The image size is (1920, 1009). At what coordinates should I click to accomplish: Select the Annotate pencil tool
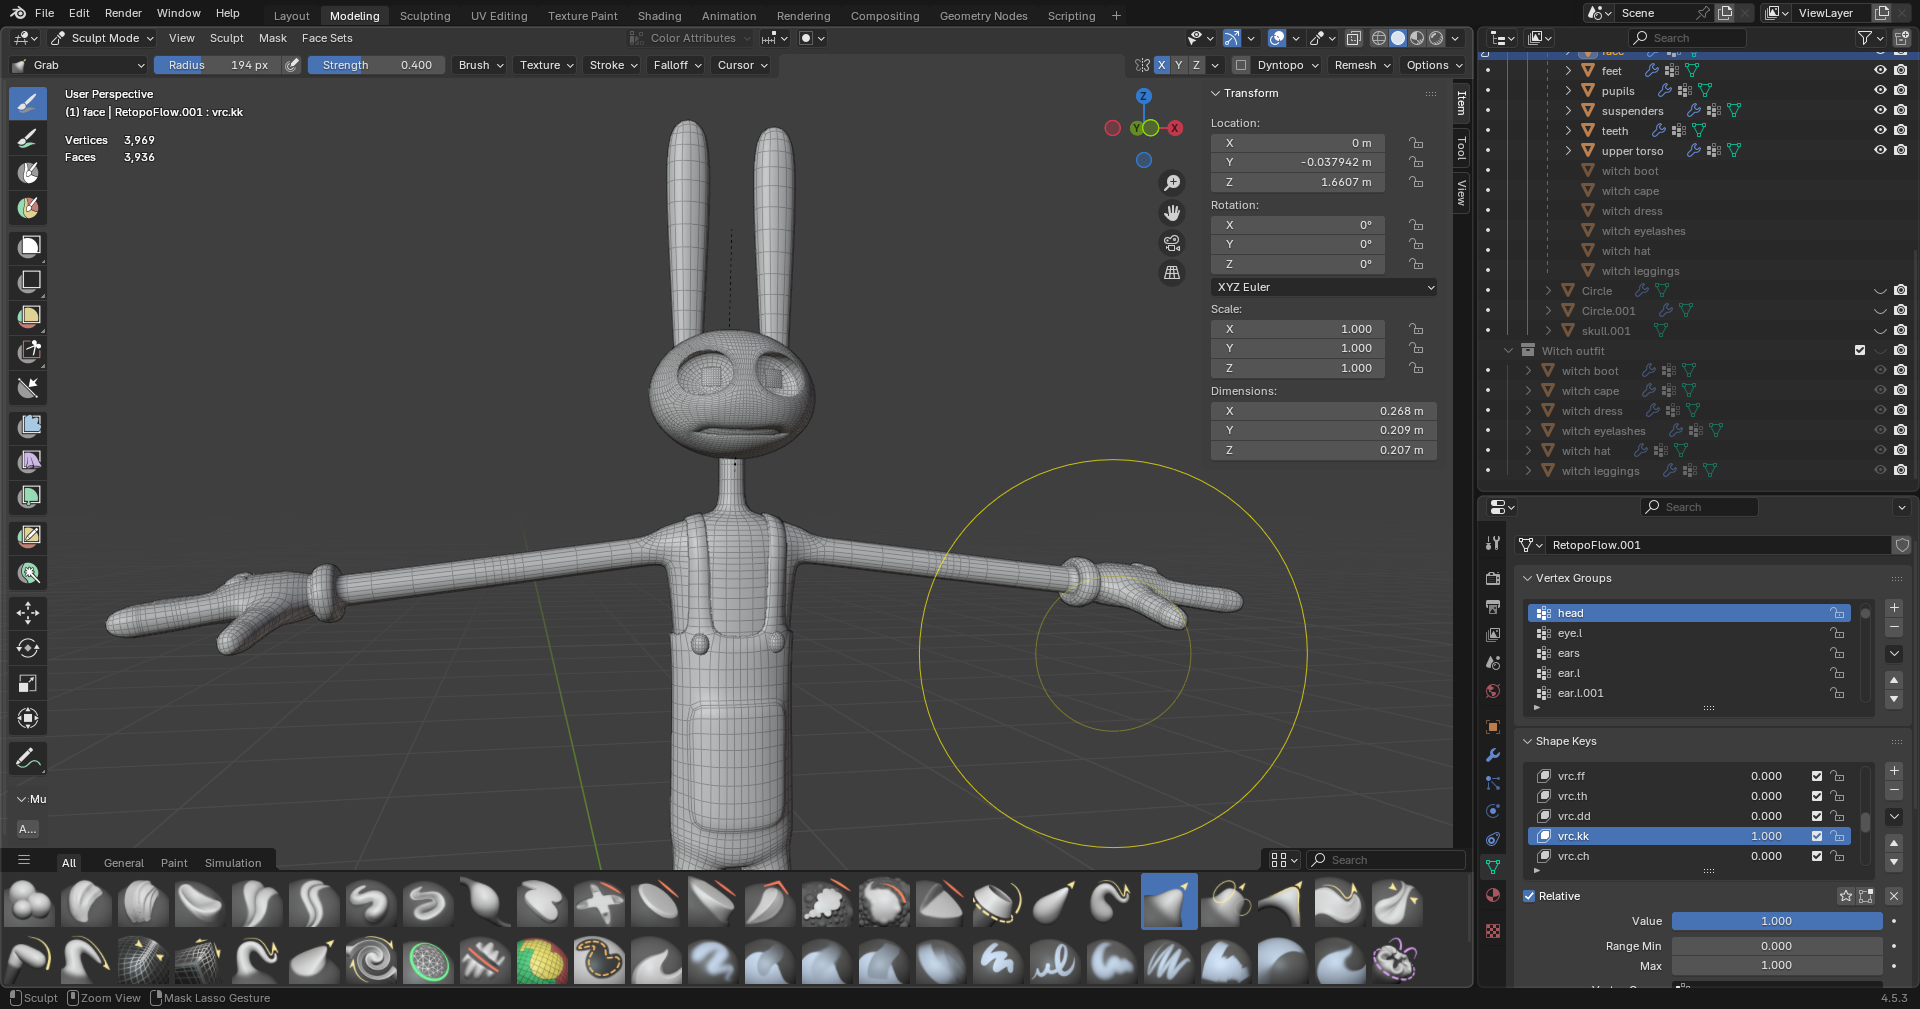28,759
